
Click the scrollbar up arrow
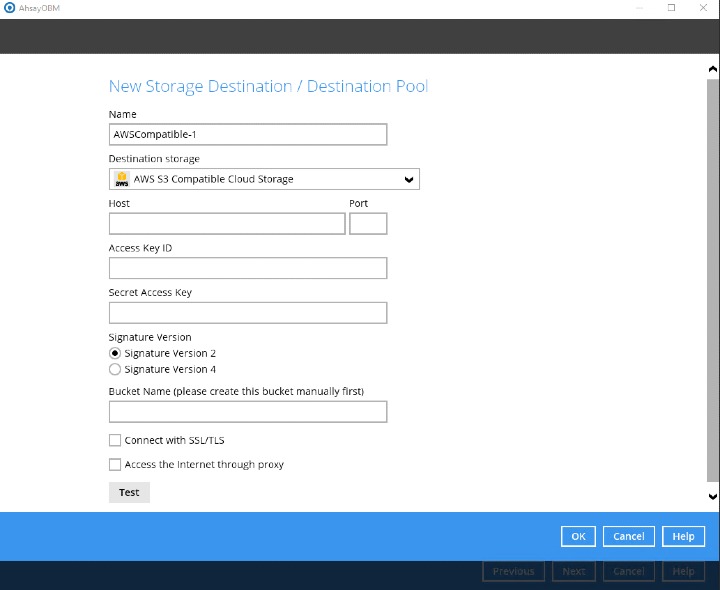click(712, 70)
